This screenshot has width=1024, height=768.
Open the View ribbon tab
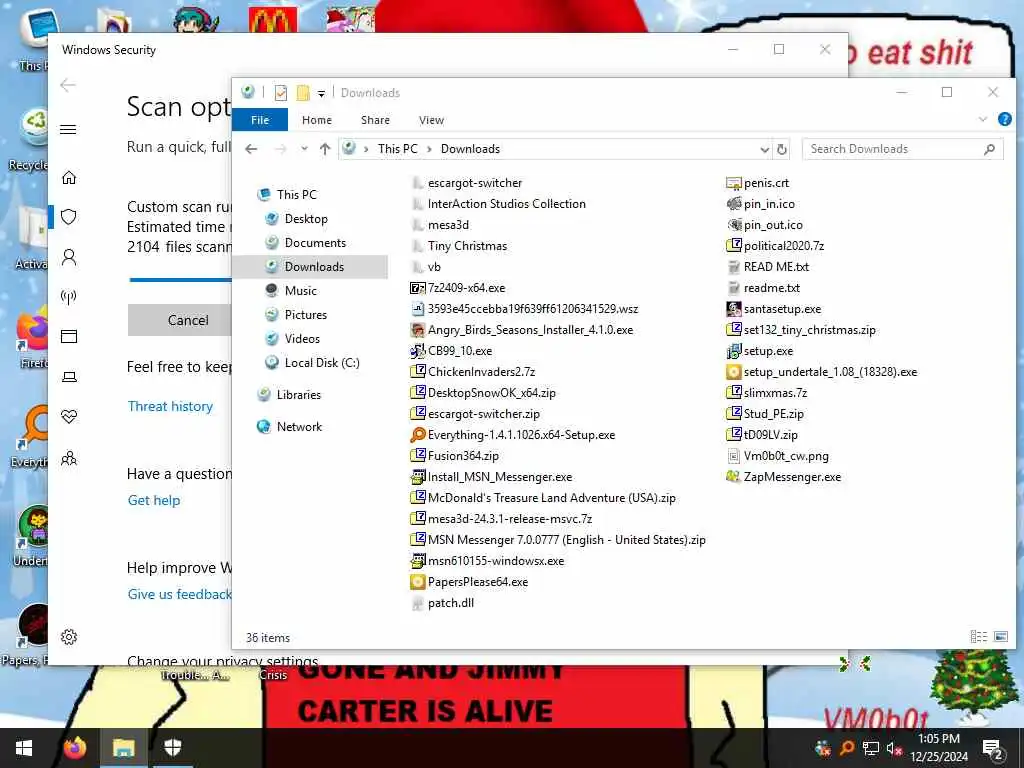431,120
